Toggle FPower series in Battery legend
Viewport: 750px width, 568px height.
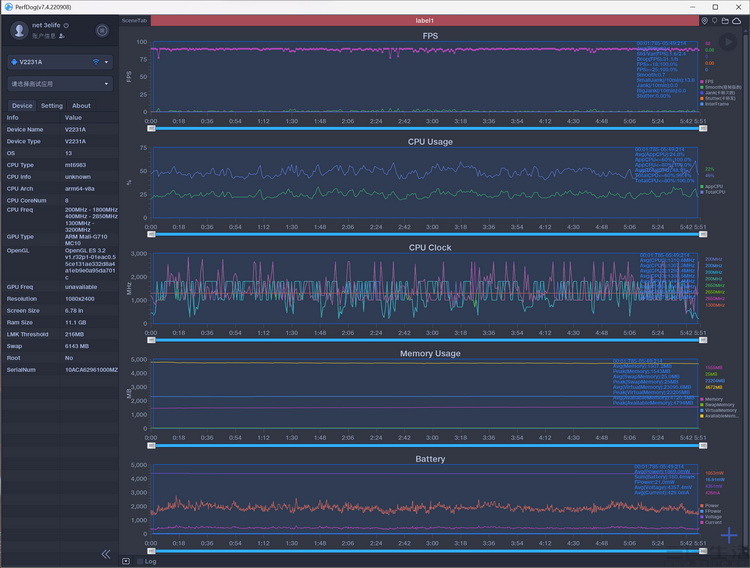(x=711, y=511)
